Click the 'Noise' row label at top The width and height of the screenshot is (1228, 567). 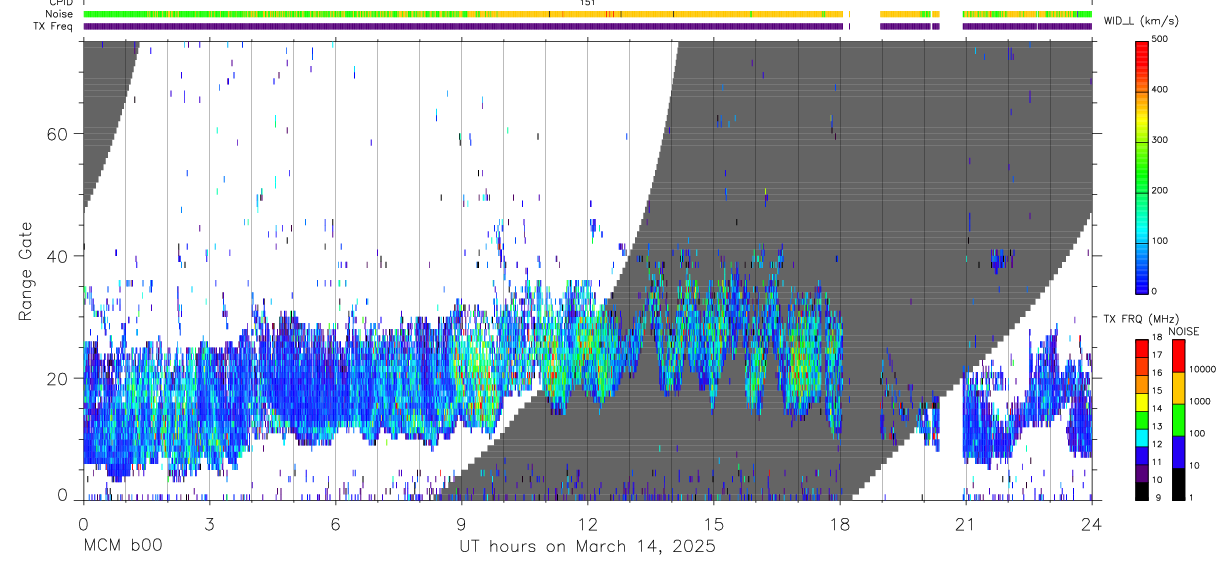click(x=60, y=14)
